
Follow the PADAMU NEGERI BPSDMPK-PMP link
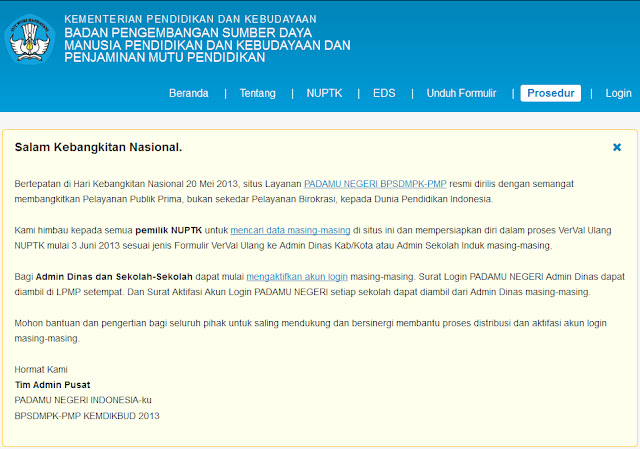(x=375, y=184)
